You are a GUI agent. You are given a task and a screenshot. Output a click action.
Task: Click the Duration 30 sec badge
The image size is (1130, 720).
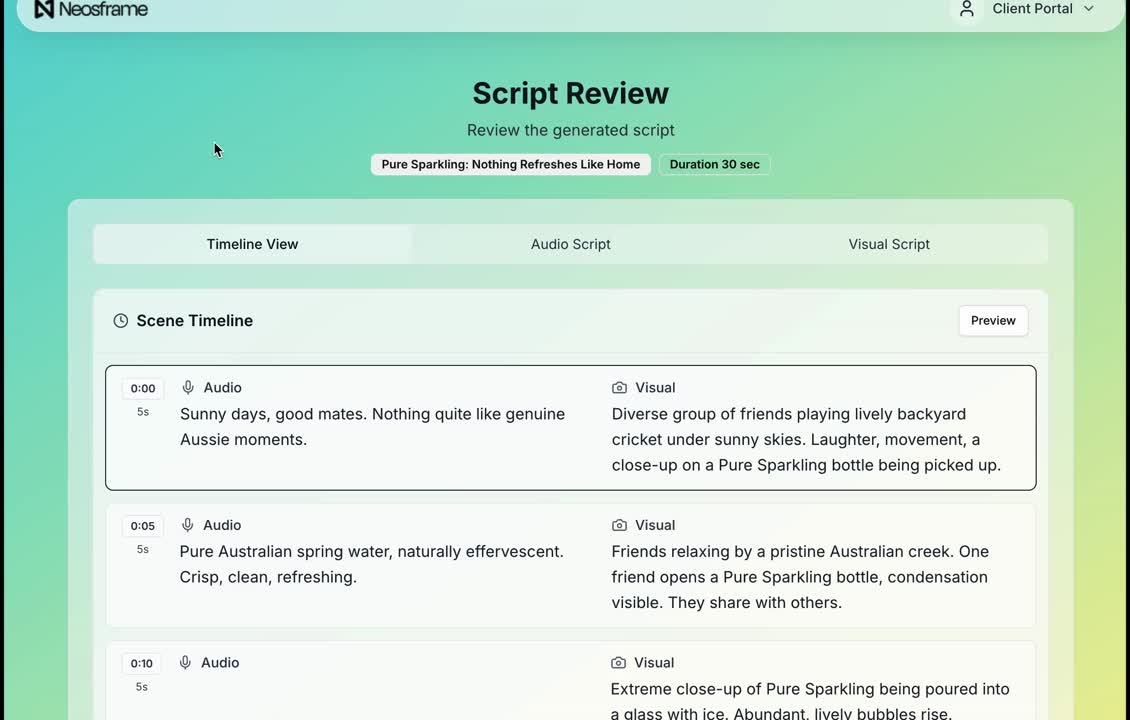tap(714, 164)
